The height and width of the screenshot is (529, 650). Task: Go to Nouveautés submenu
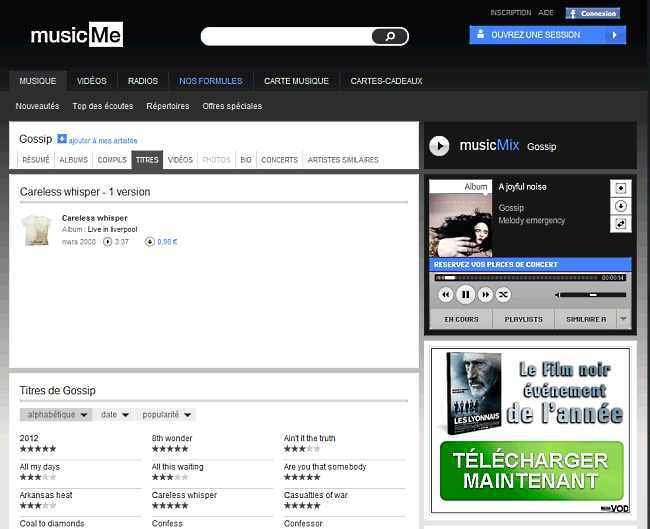pos(37,106)
